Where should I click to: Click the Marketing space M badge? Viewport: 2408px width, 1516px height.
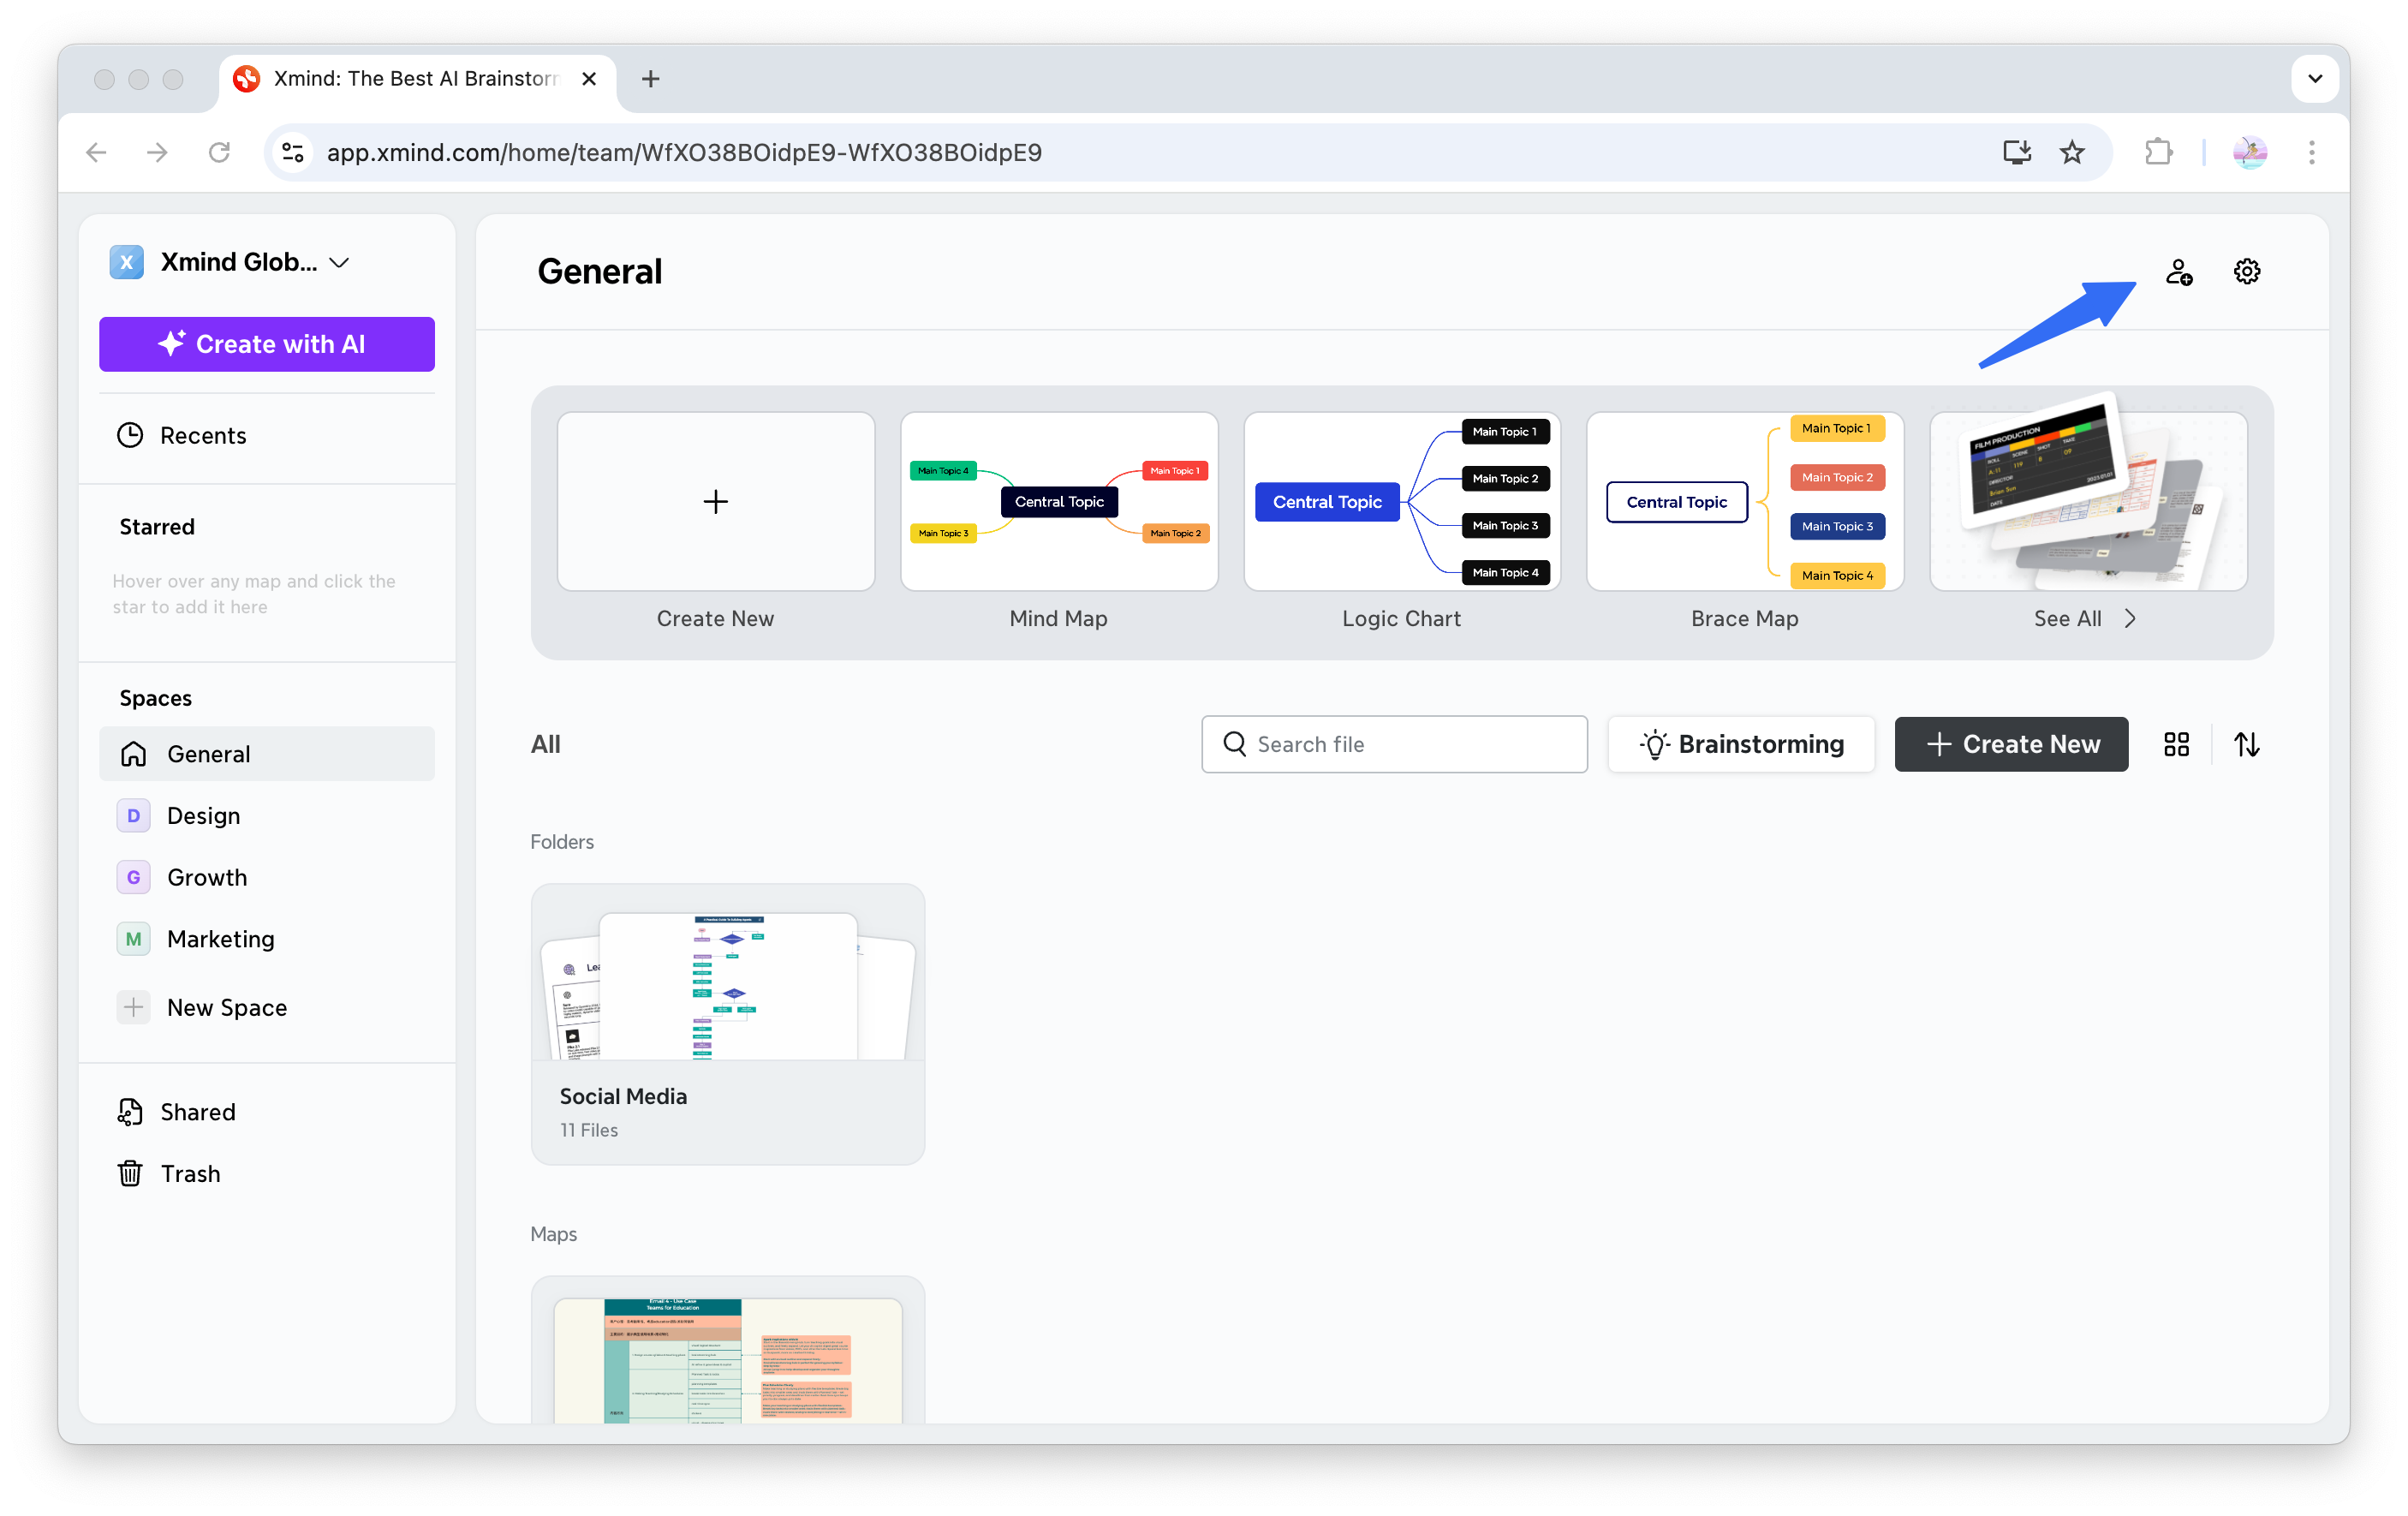click(x=133, y=939)
